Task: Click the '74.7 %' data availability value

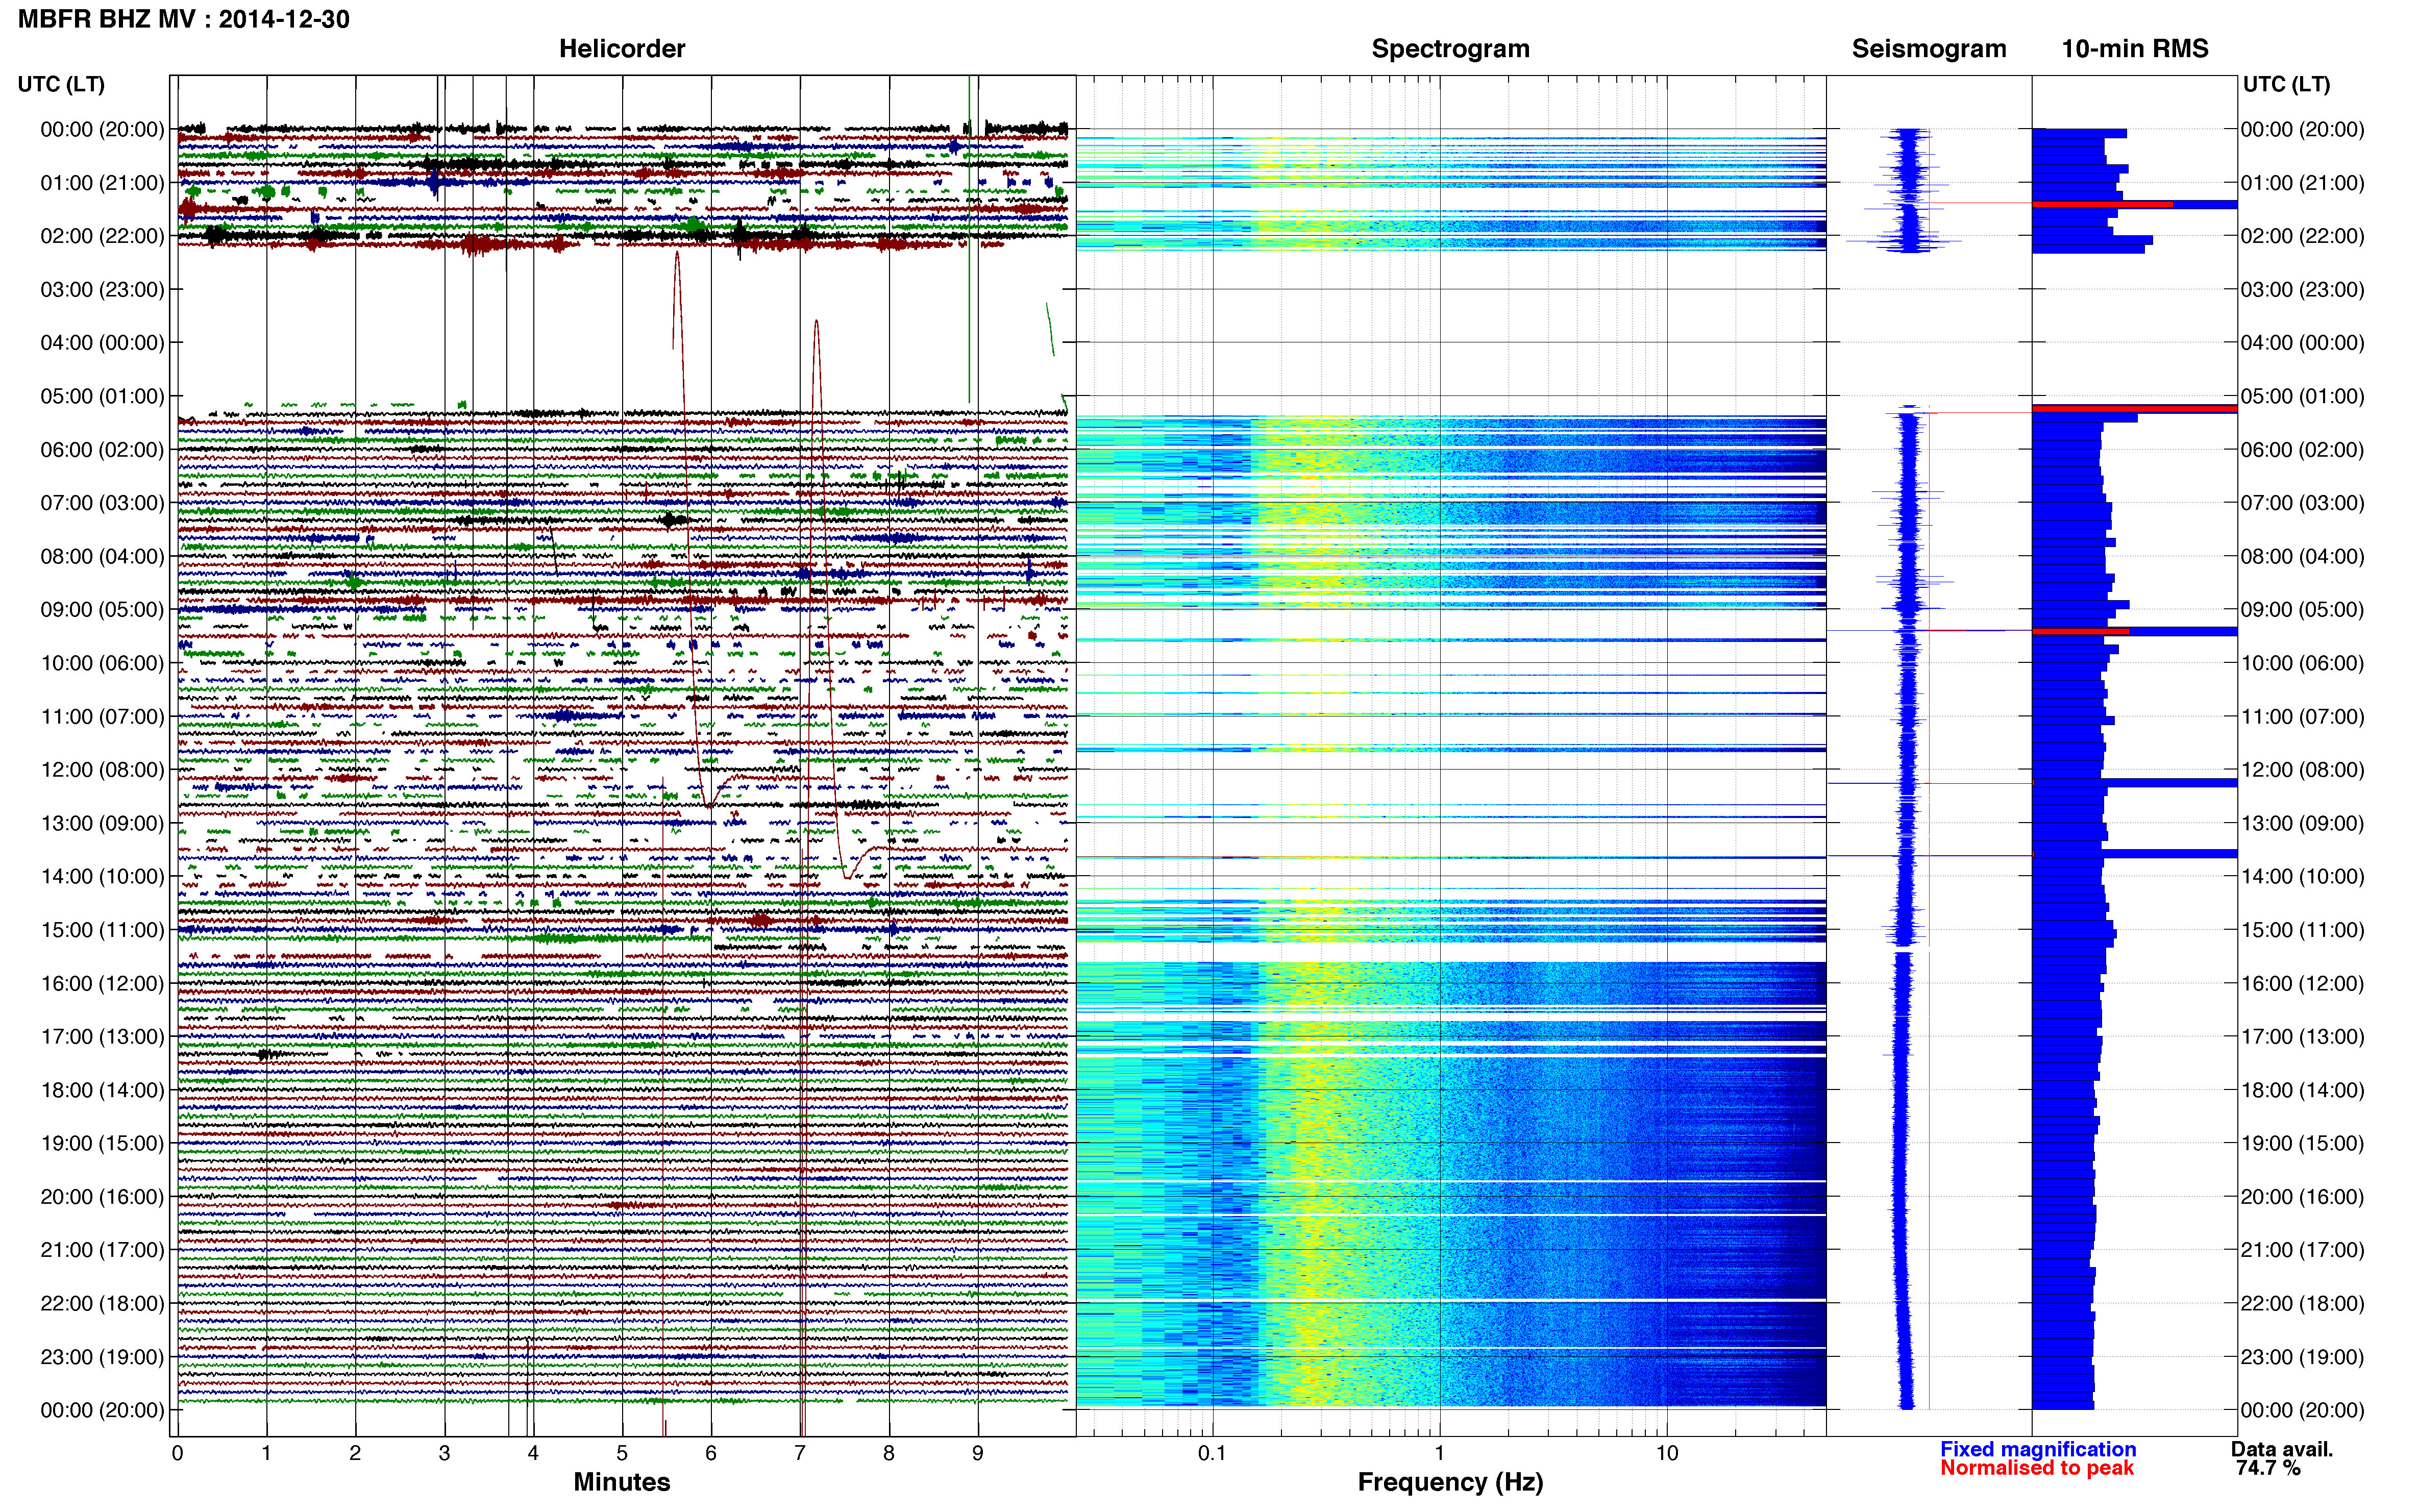Action: 2268,1468
